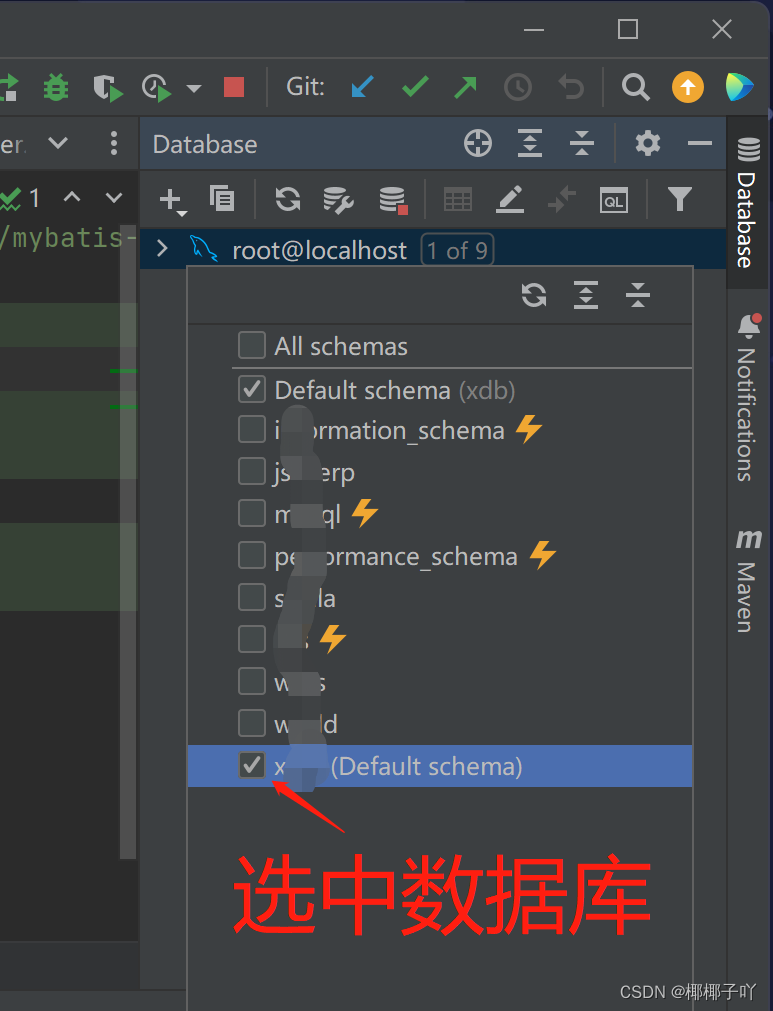
Task: Expand the root@localhost tree node
Action: click(162, 248)
